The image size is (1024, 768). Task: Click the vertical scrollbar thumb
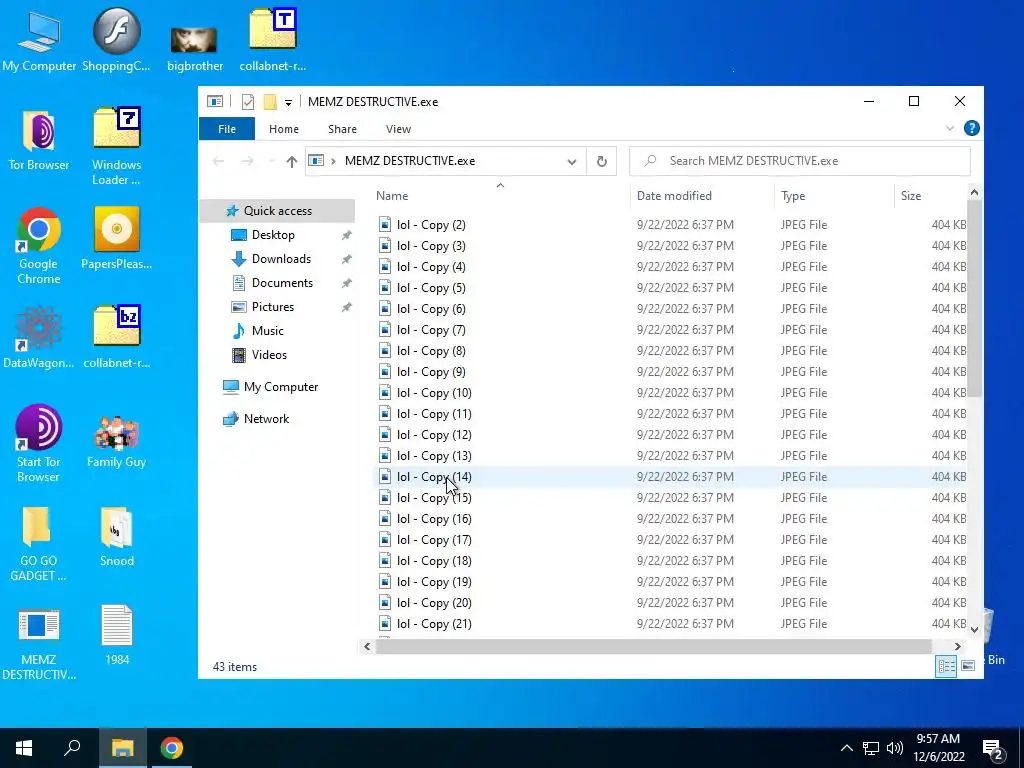pyautogui.click(x=974, y=298)
